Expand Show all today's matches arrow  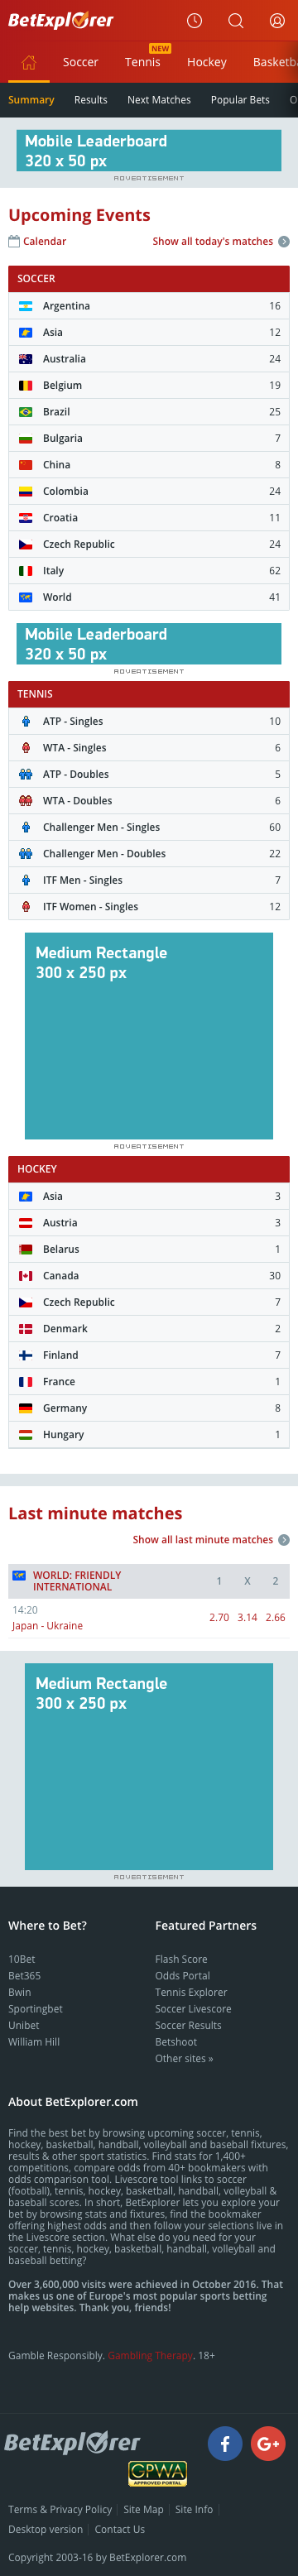click(284, 241)
